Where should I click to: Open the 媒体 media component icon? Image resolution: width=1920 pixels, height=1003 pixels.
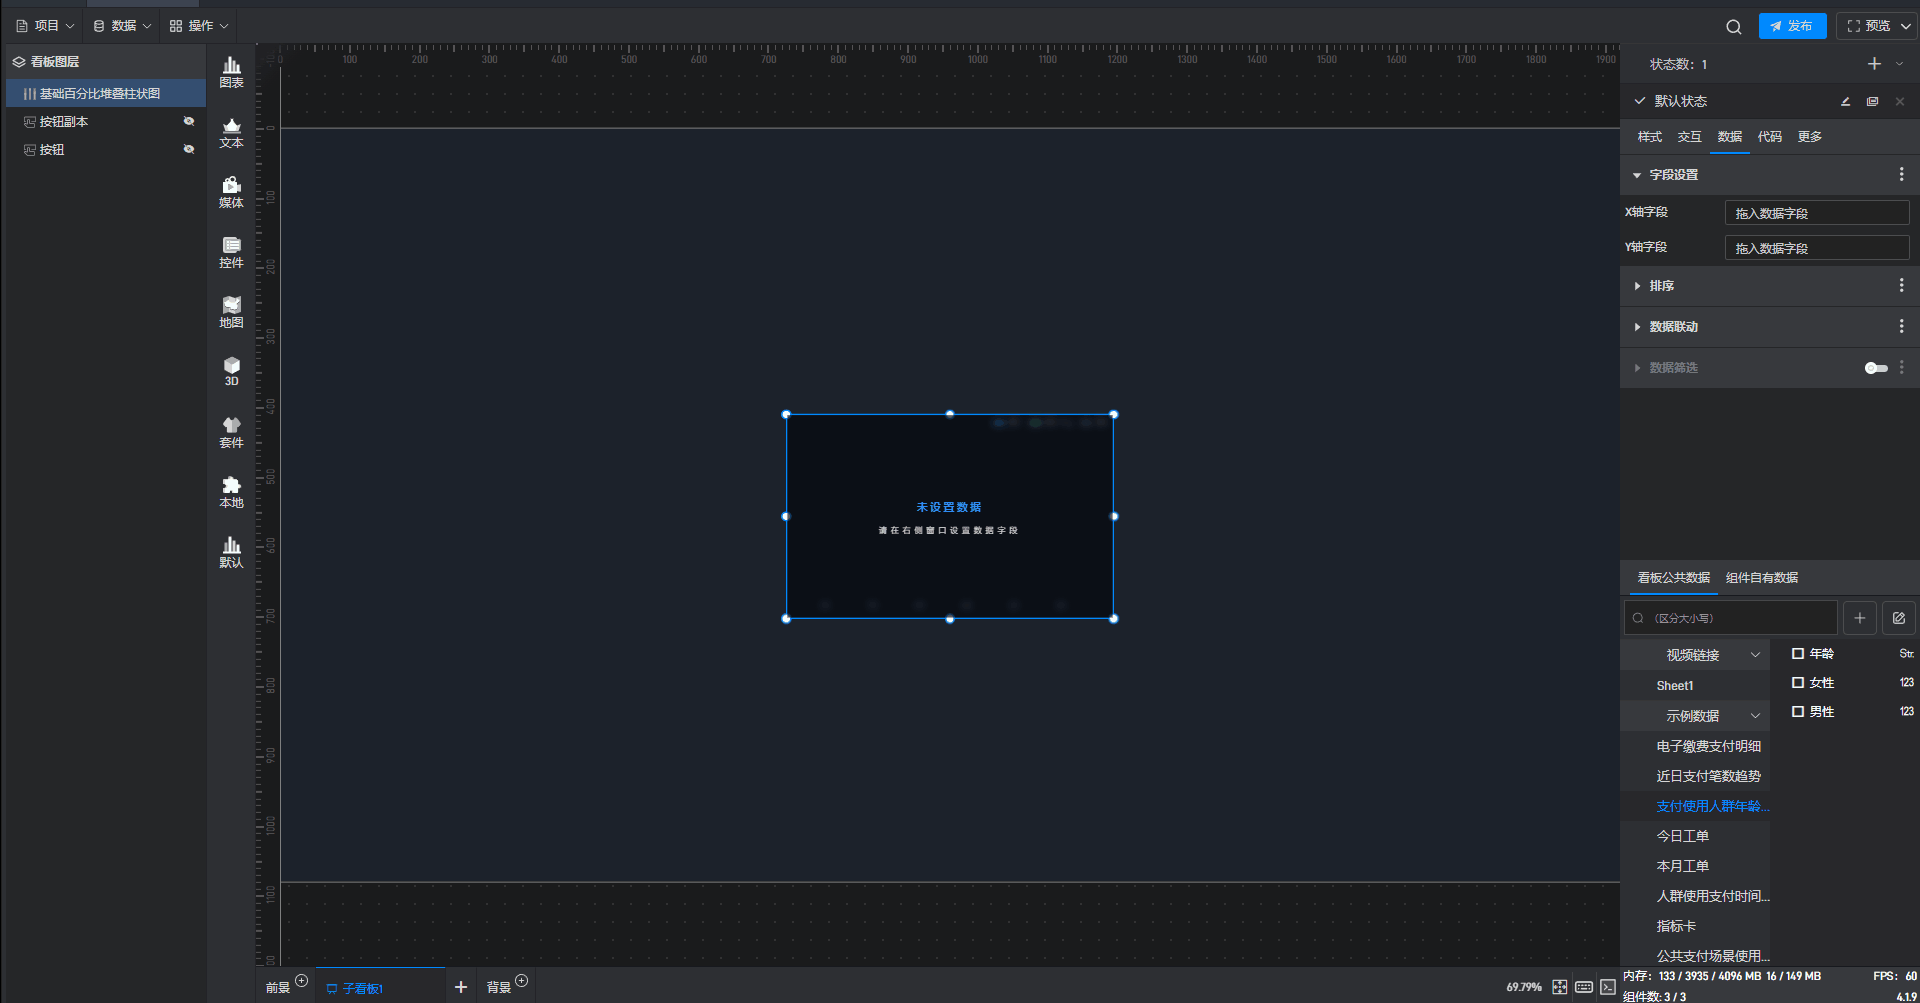(x=231, y=192)
